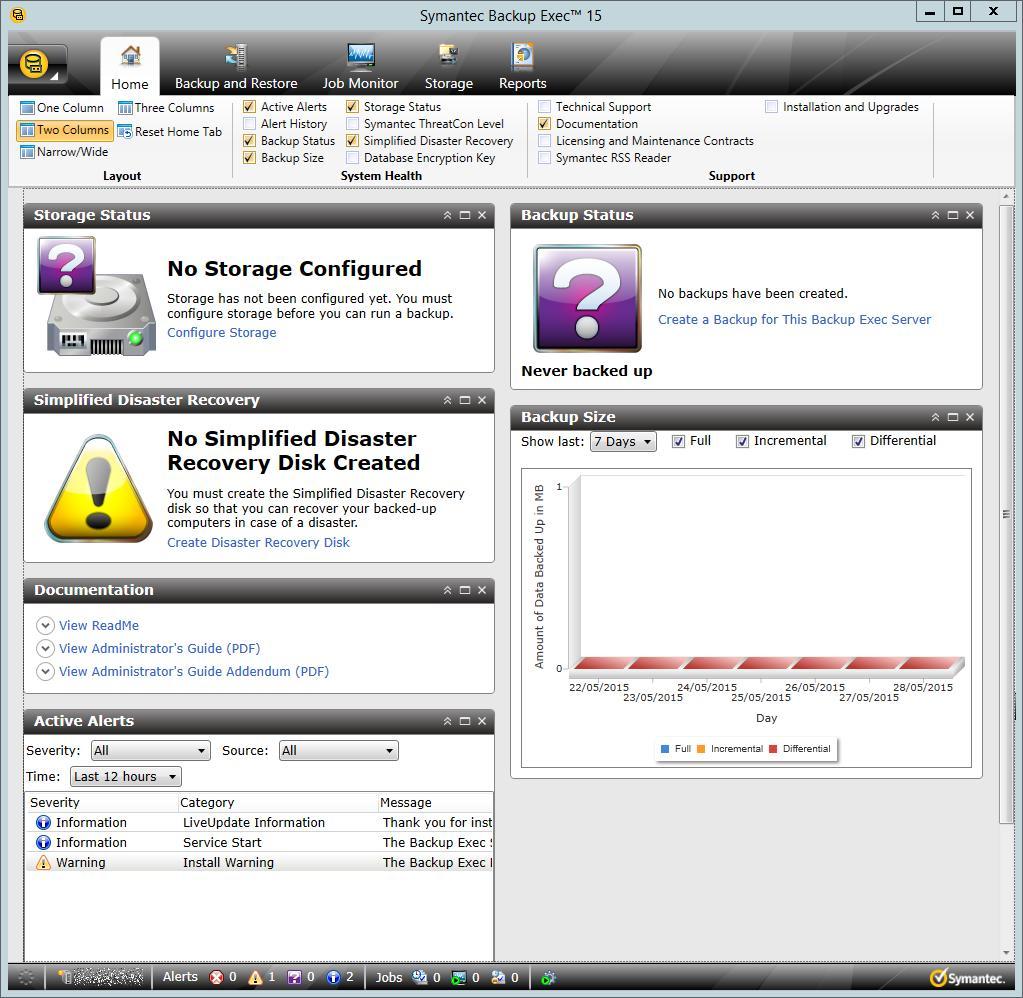Image resolution: width=1023 pixels, height=998 pixels.
Task: Select the Two Columns layout
Action: point(65,130)
